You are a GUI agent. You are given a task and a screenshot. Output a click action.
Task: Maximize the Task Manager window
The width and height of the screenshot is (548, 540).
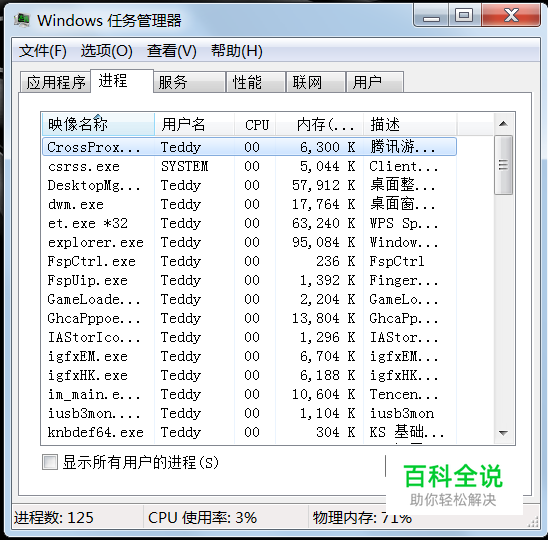click(x=464, y=15)
